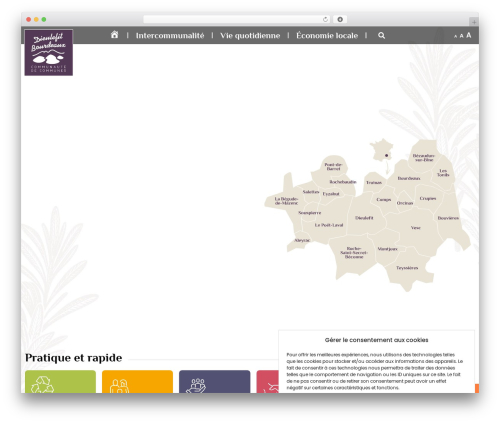Select Truinas on the map
500x423 pixels.
pyautogui.click(x=374, y=182)
